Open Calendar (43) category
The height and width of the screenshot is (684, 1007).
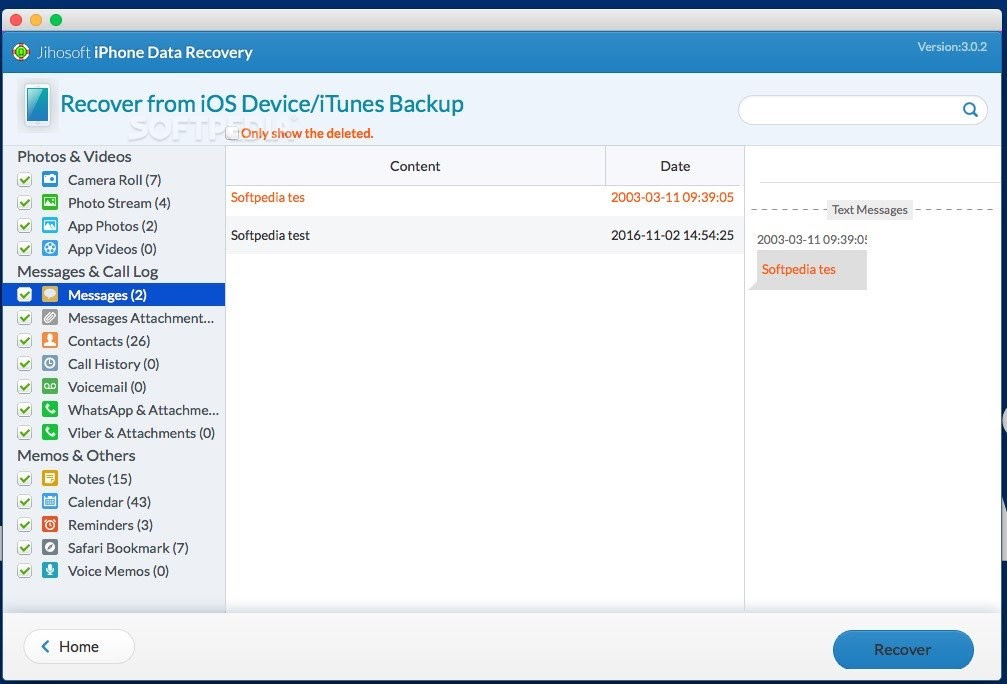pyautogui.click(x=109, y=502)
